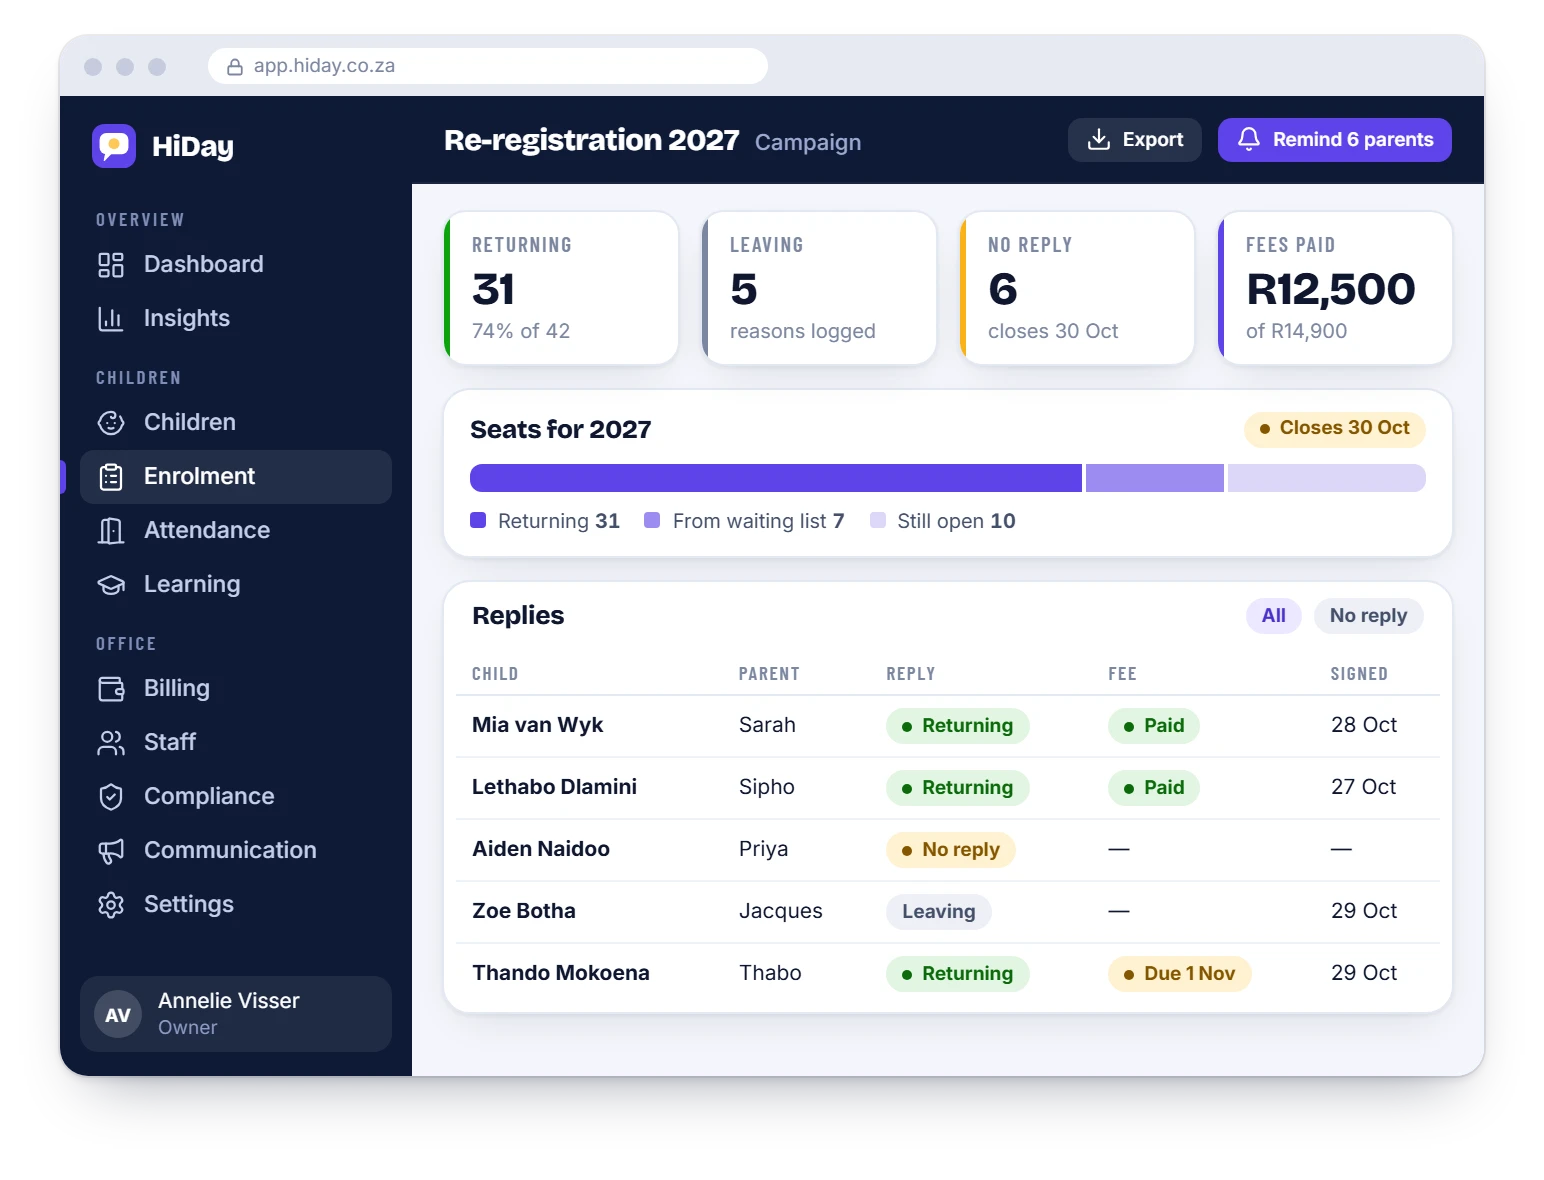The height and width of the screenshot is (1180, 1544).
Task: Click Zoe Botha's Leaving status pill
Action: [939, 911]
